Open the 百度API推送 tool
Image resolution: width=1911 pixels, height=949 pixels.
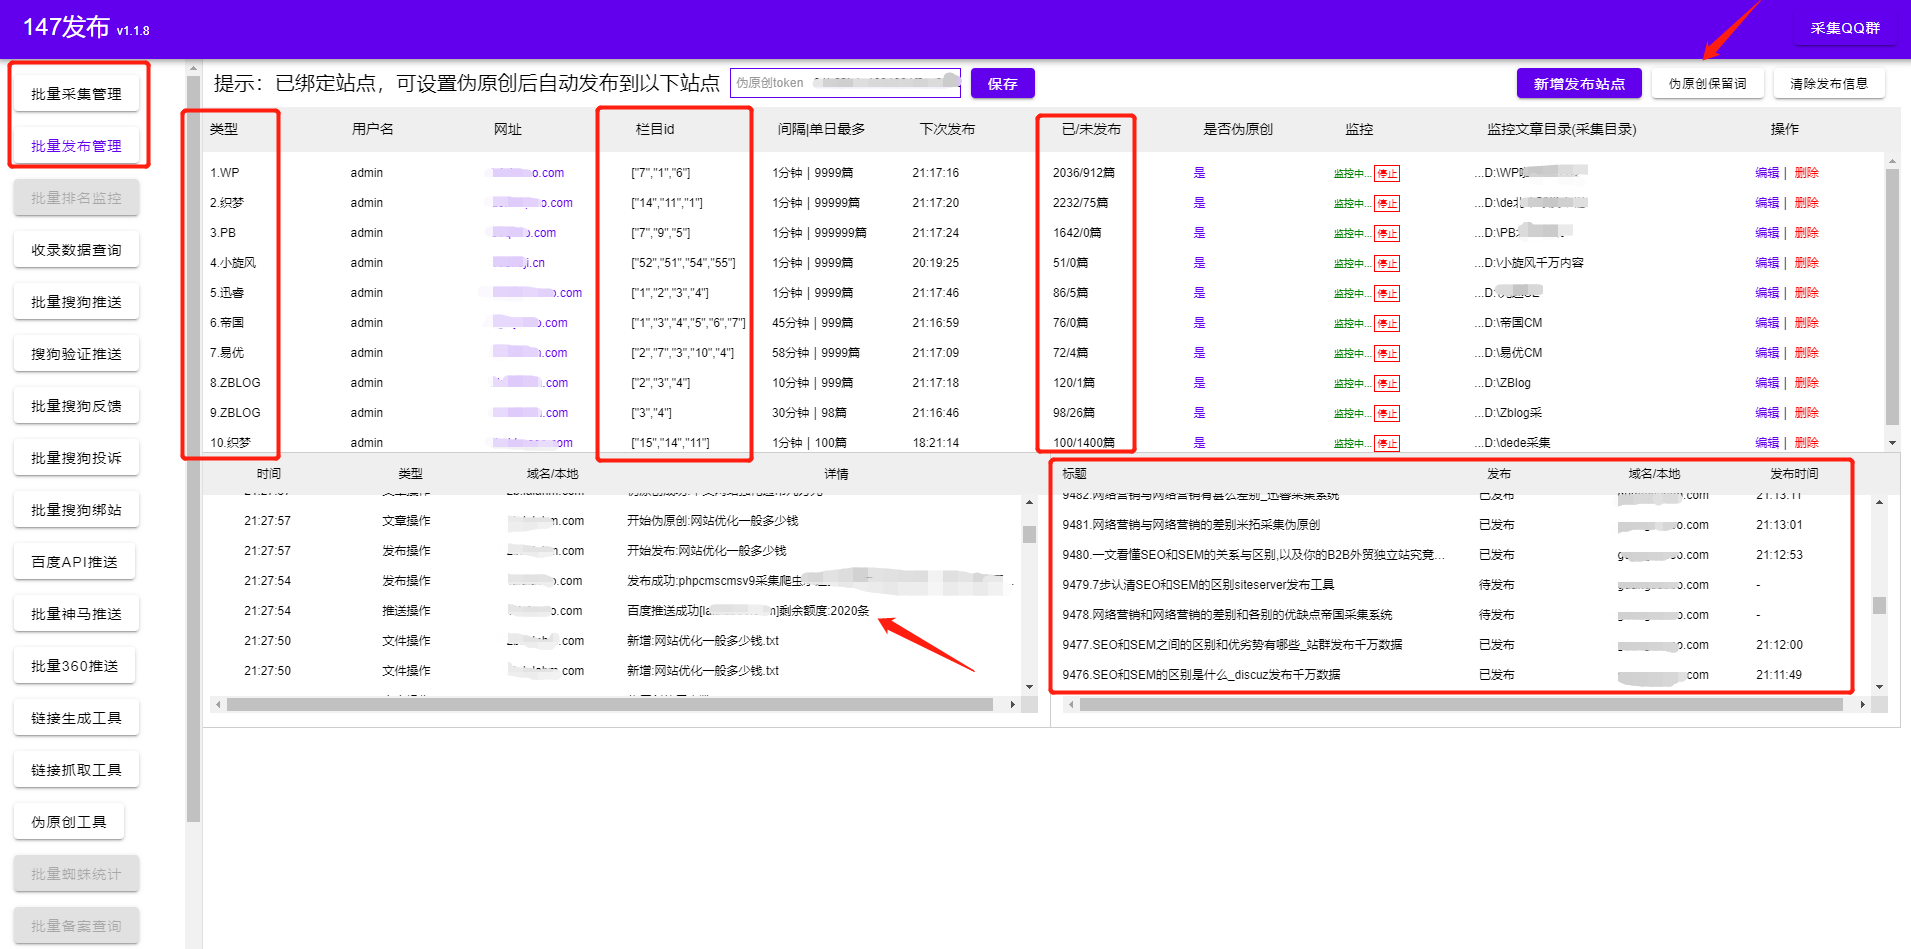point(76,561)
